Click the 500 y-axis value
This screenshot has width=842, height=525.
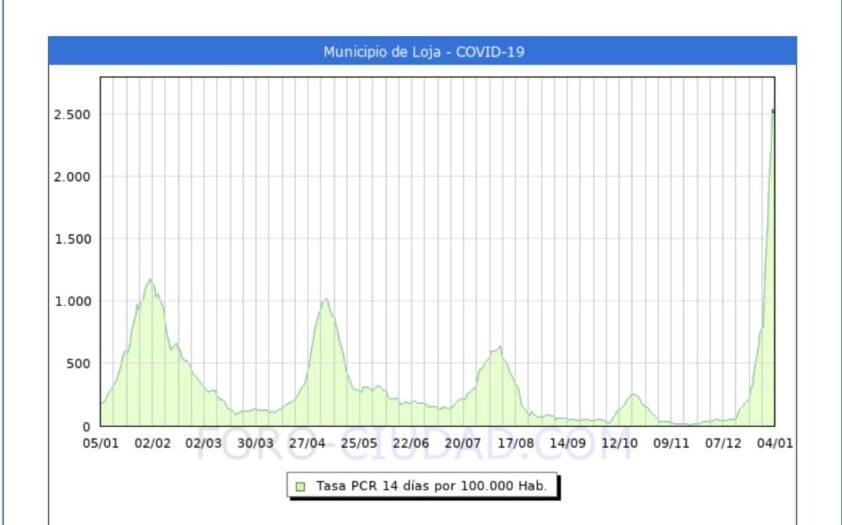click(x=78, y=364)
